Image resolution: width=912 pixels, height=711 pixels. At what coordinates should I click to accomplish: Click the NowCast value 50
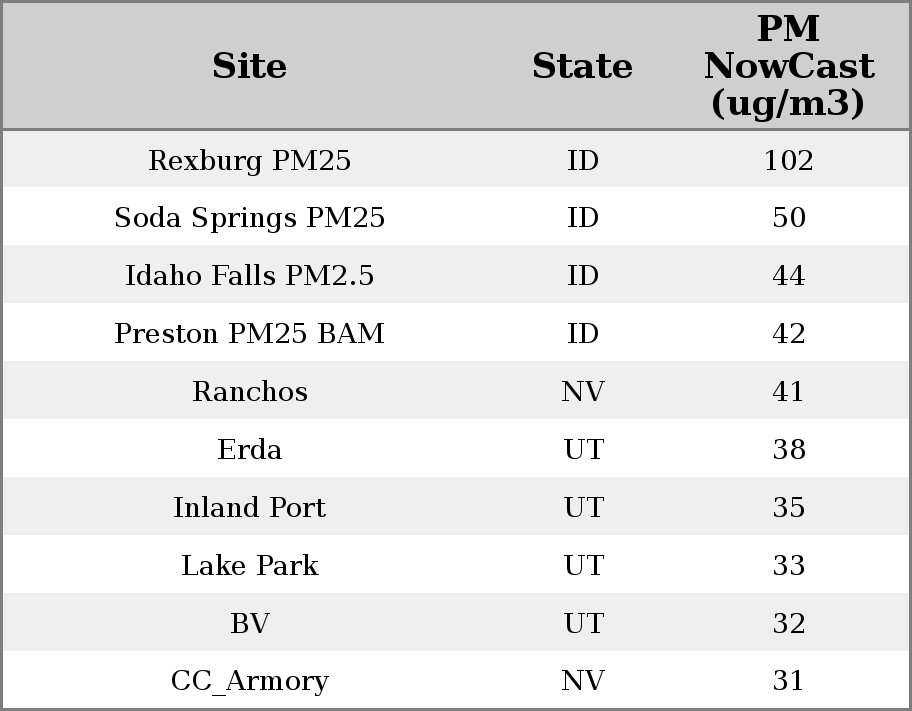788,218
